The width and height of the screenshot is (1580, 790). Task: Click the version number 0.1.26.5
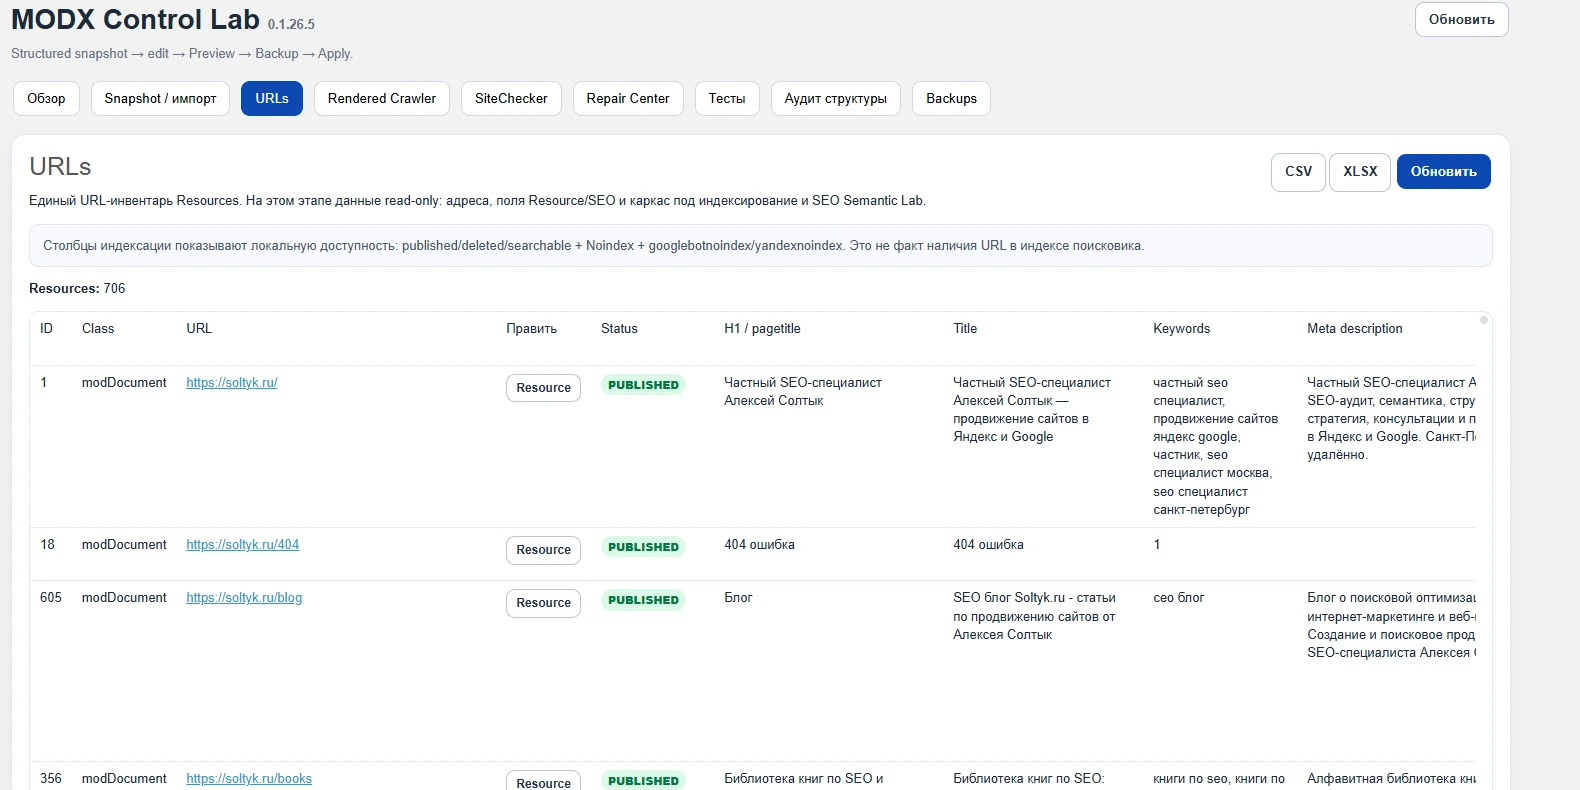(291, 24)
